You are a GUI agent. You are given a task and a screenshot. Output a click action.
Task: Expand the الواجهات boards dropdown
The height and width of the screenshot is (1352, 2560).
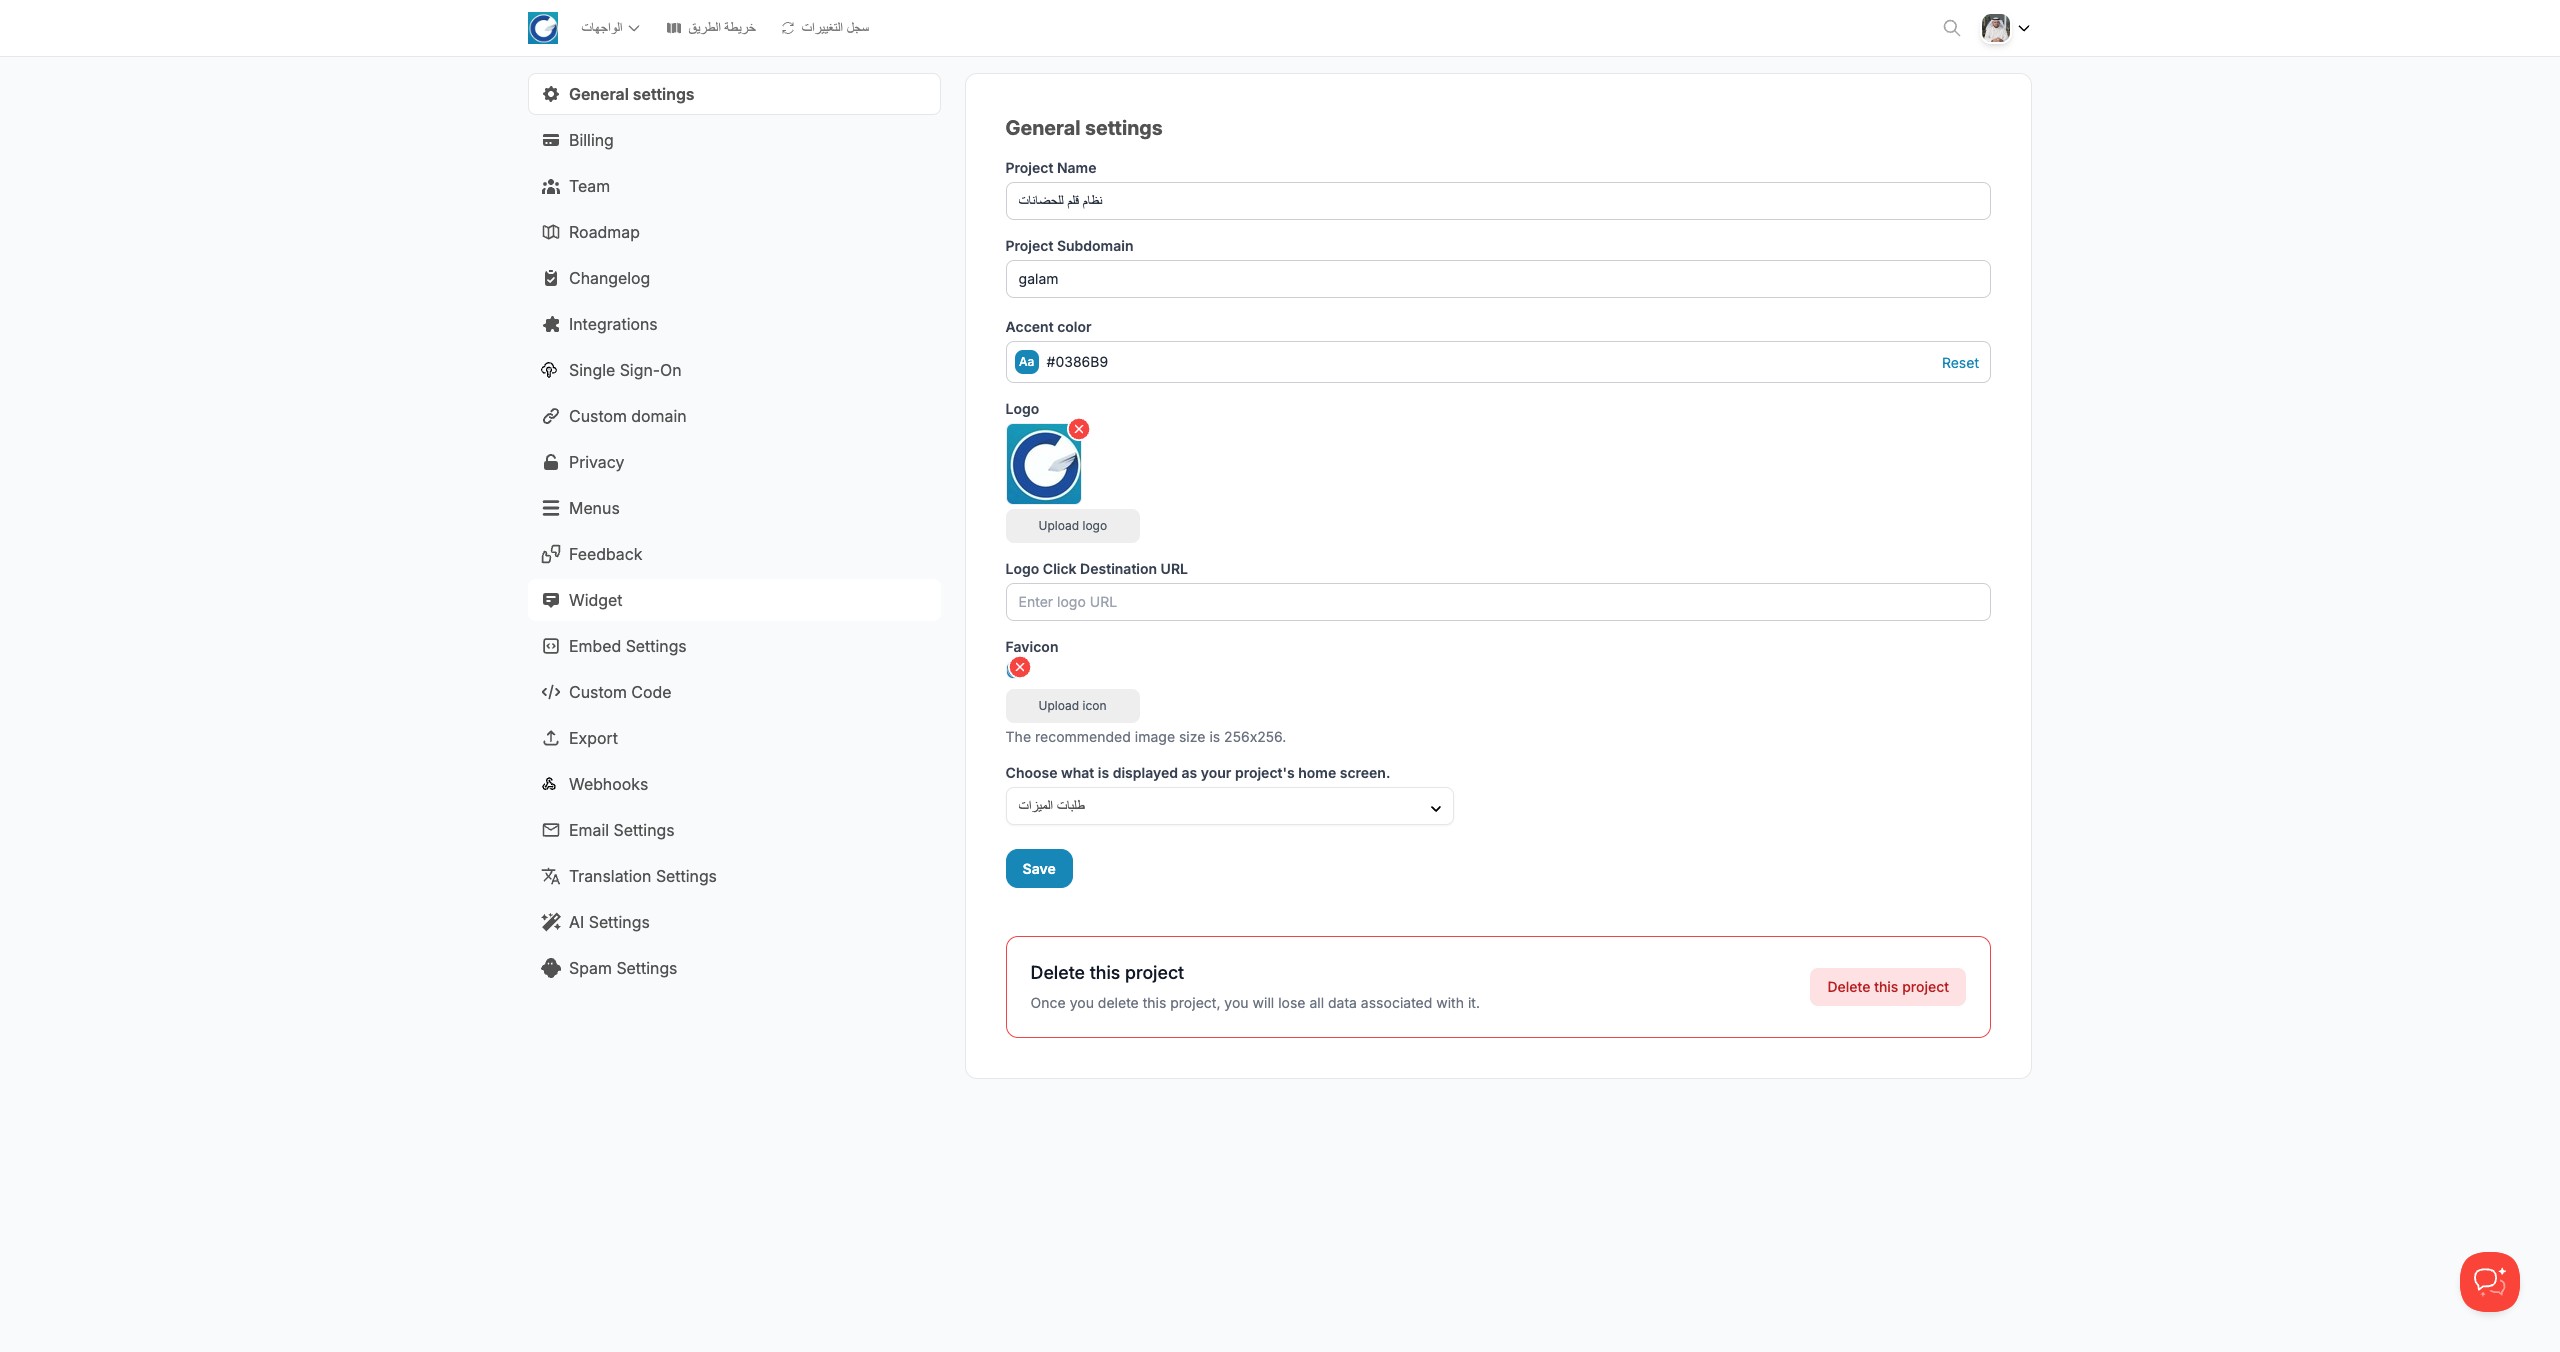(610, 28)
